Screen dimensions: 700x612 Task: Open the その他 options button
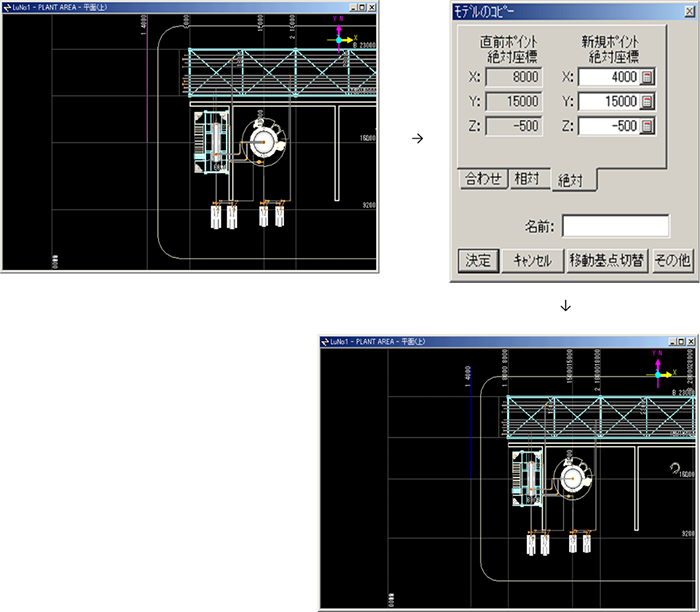pos(672,261)
